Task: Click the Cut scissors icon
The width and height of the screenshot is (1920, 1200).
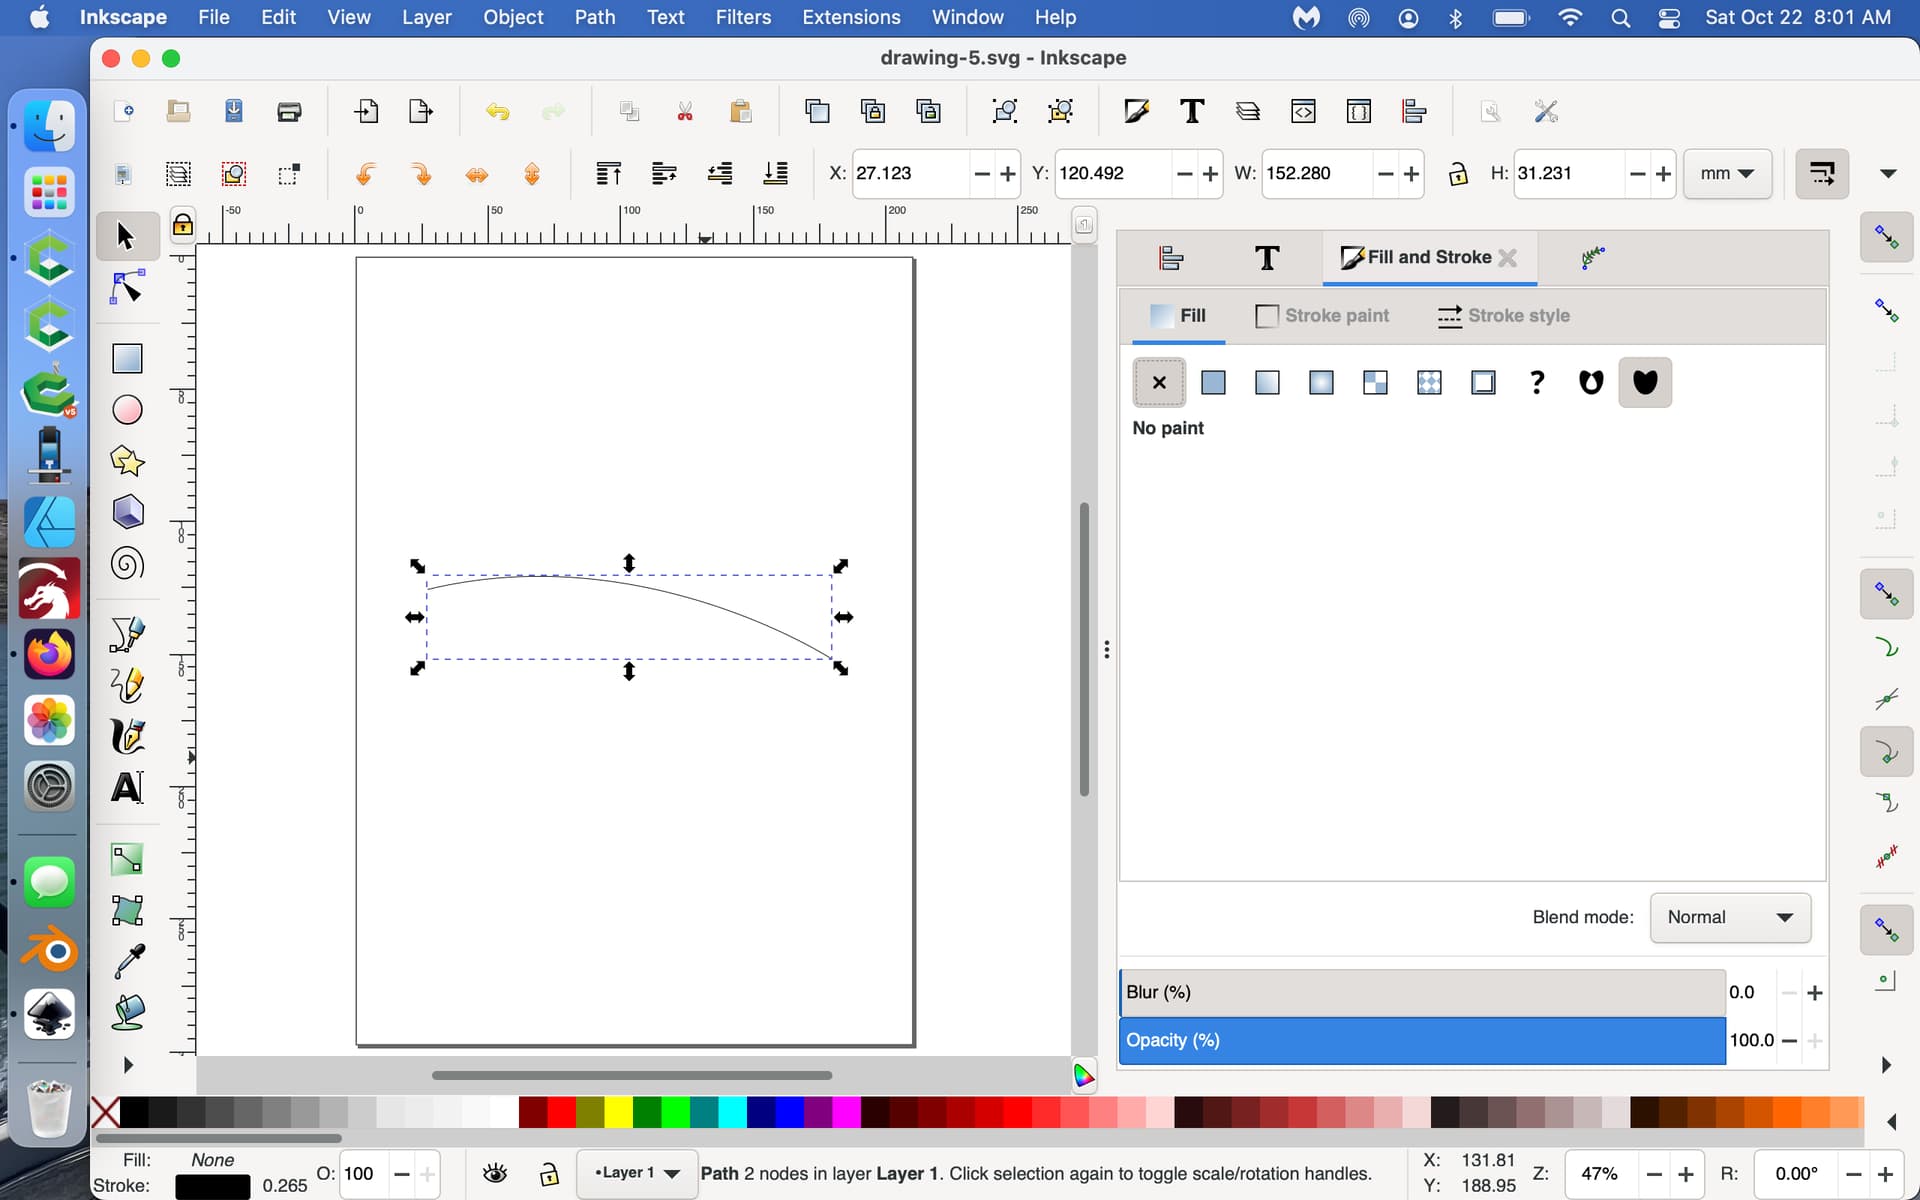Action: pyautogui.click(x=685, y=111)
